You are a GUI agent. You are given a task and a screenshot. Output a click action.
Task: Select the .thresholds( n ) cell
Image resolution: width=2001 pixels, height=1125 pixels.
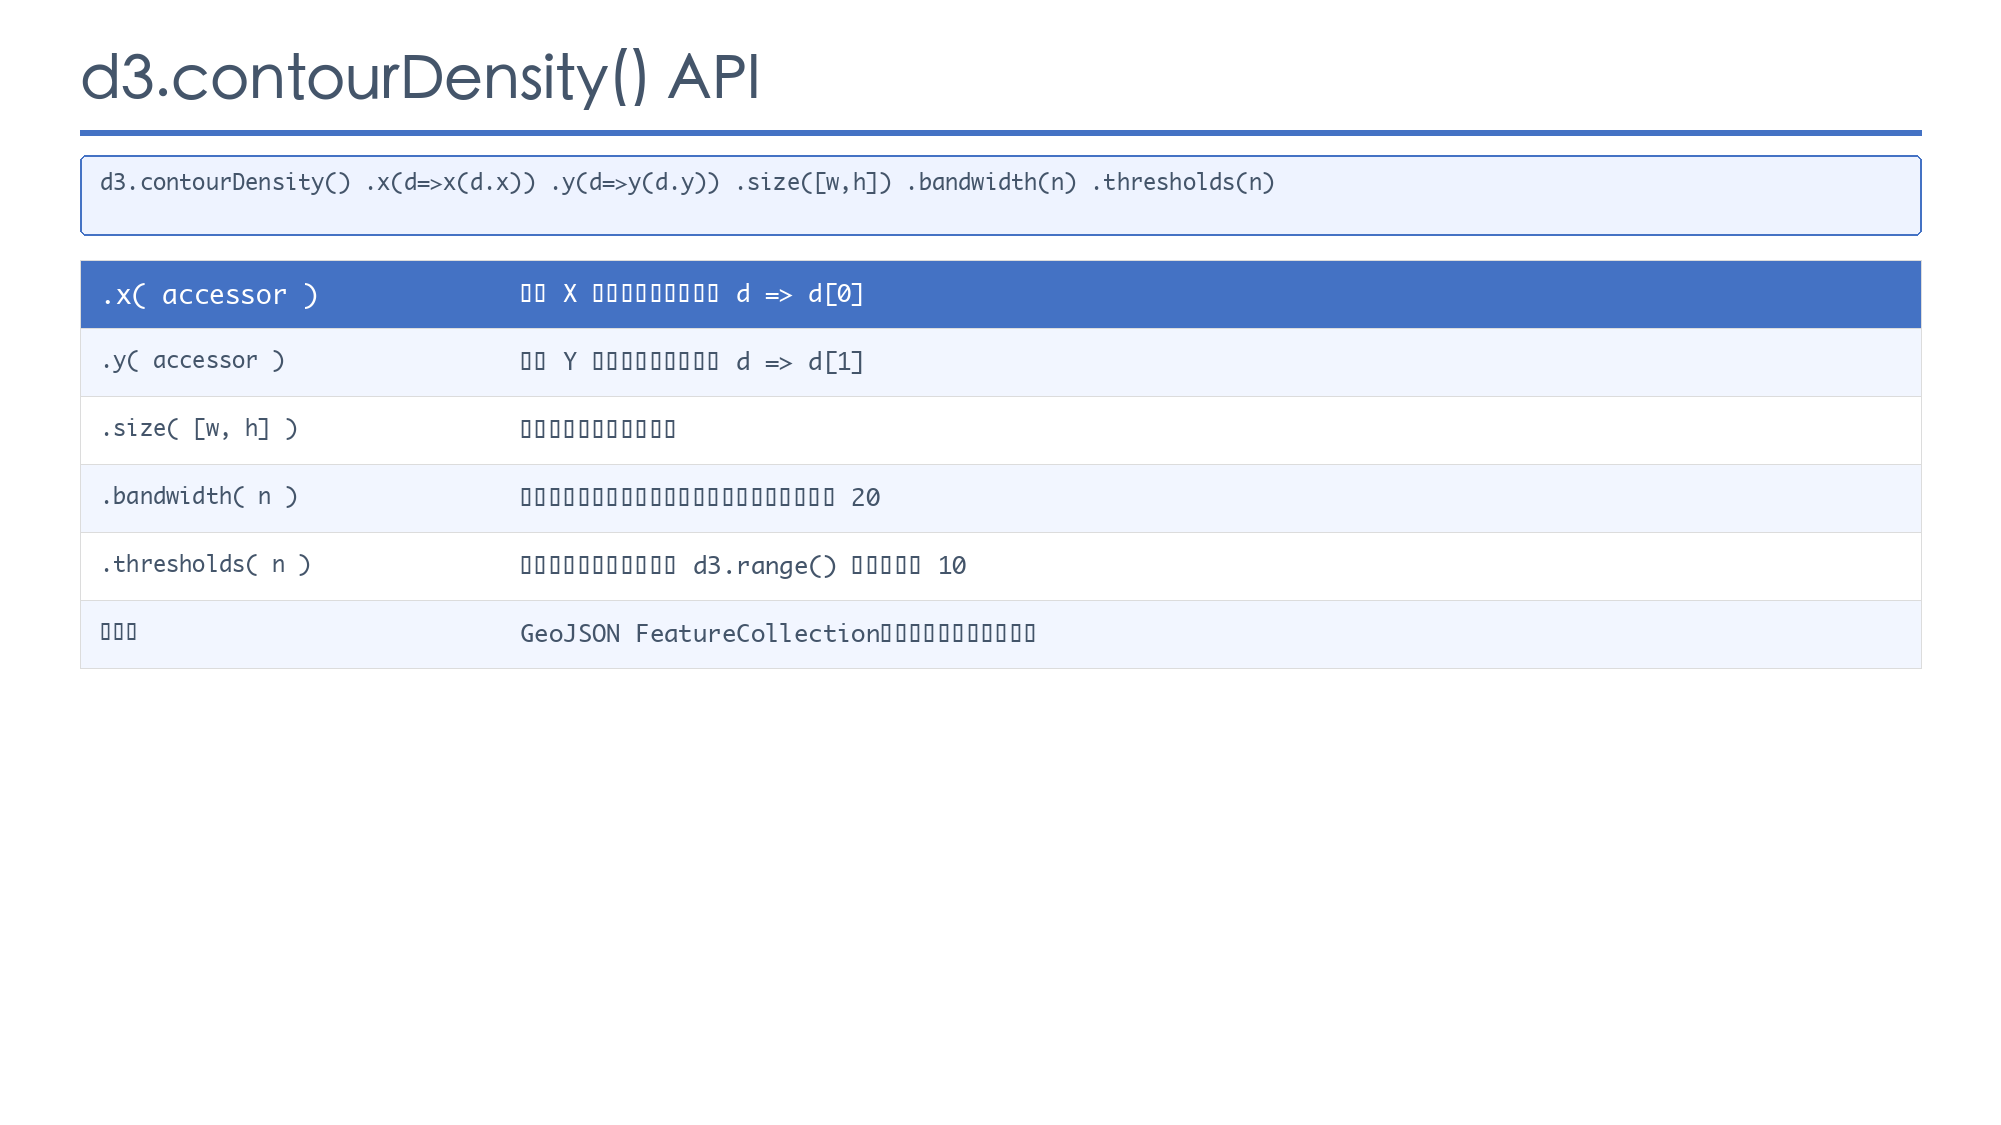click(290, 566)
